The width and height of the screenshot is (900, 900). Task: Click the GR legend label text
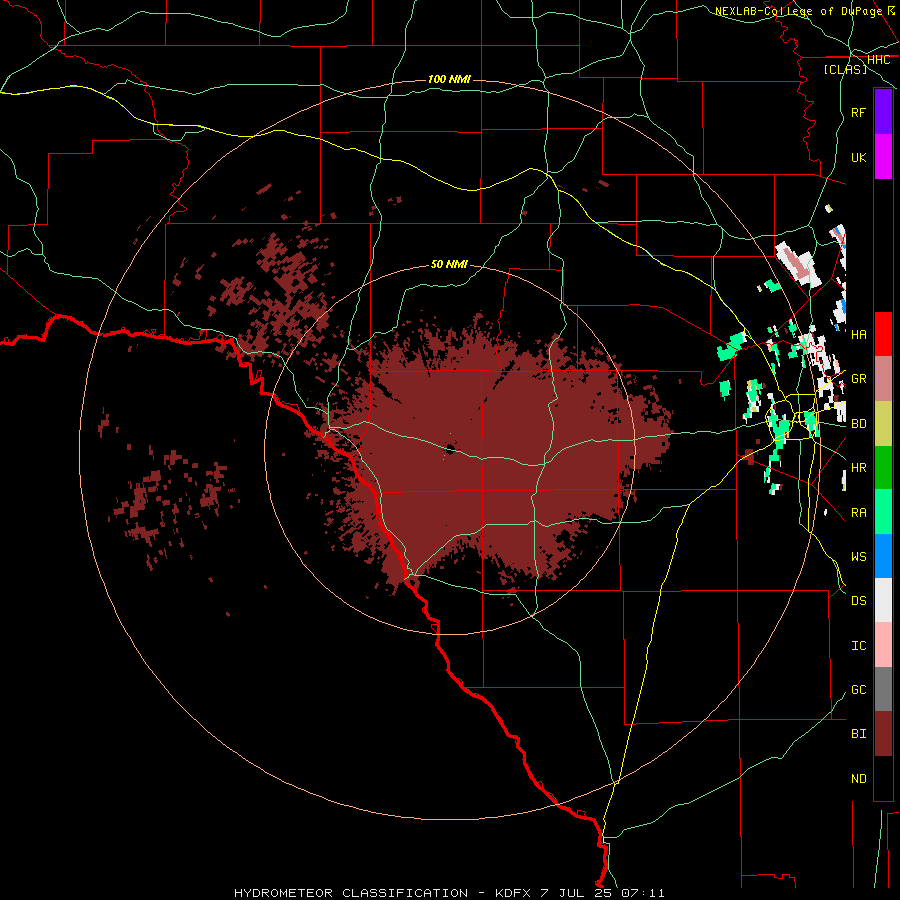858,379
